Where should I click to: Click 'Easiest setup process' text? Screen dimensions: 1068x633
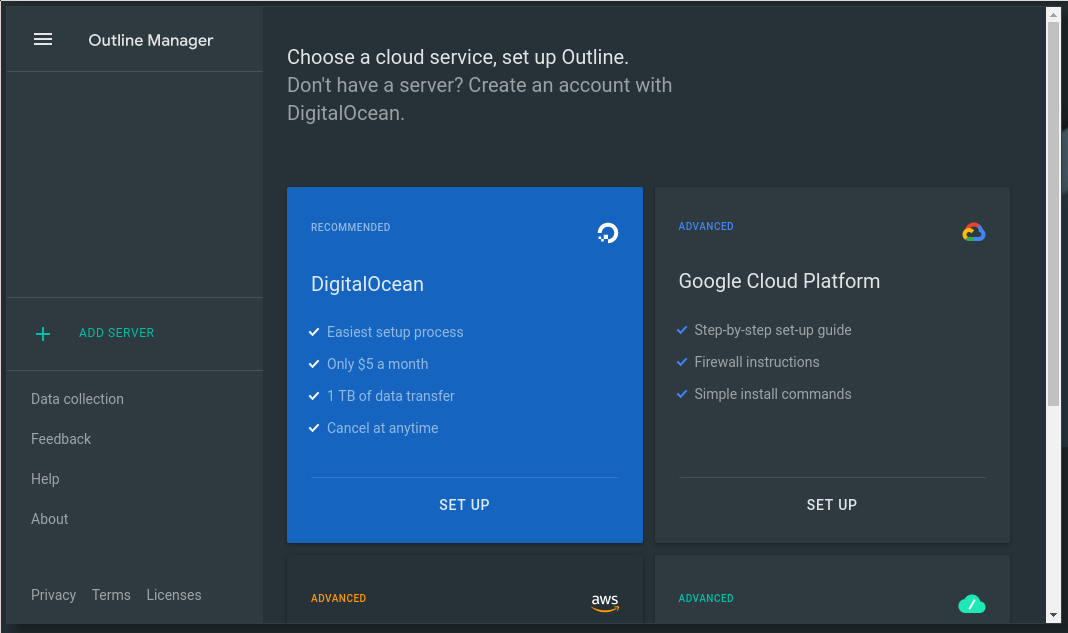coord(395,332)
